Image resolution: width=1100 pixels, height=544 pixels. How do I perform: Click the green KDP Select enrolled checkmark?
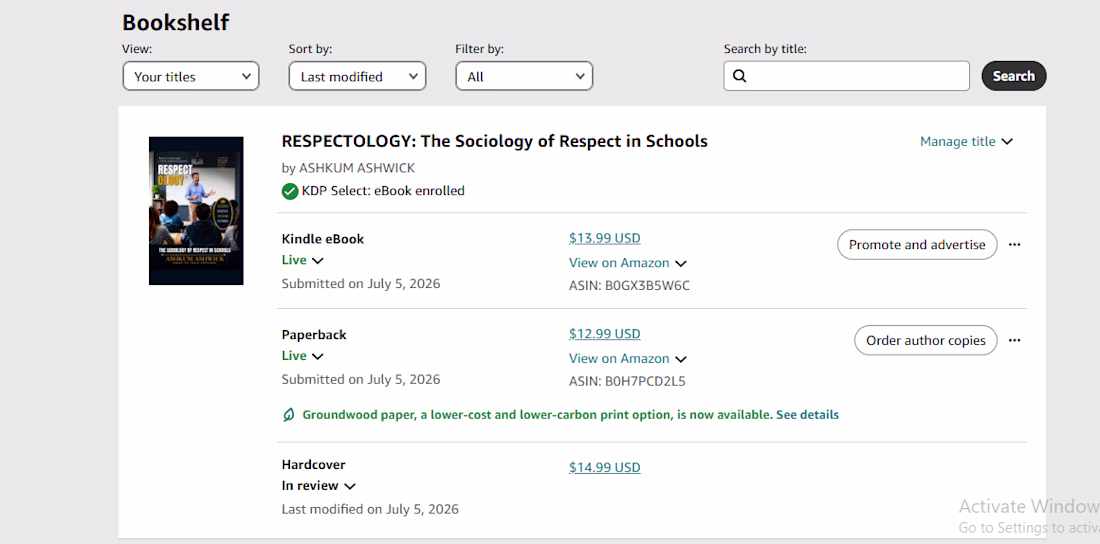(x=290, y=191)
